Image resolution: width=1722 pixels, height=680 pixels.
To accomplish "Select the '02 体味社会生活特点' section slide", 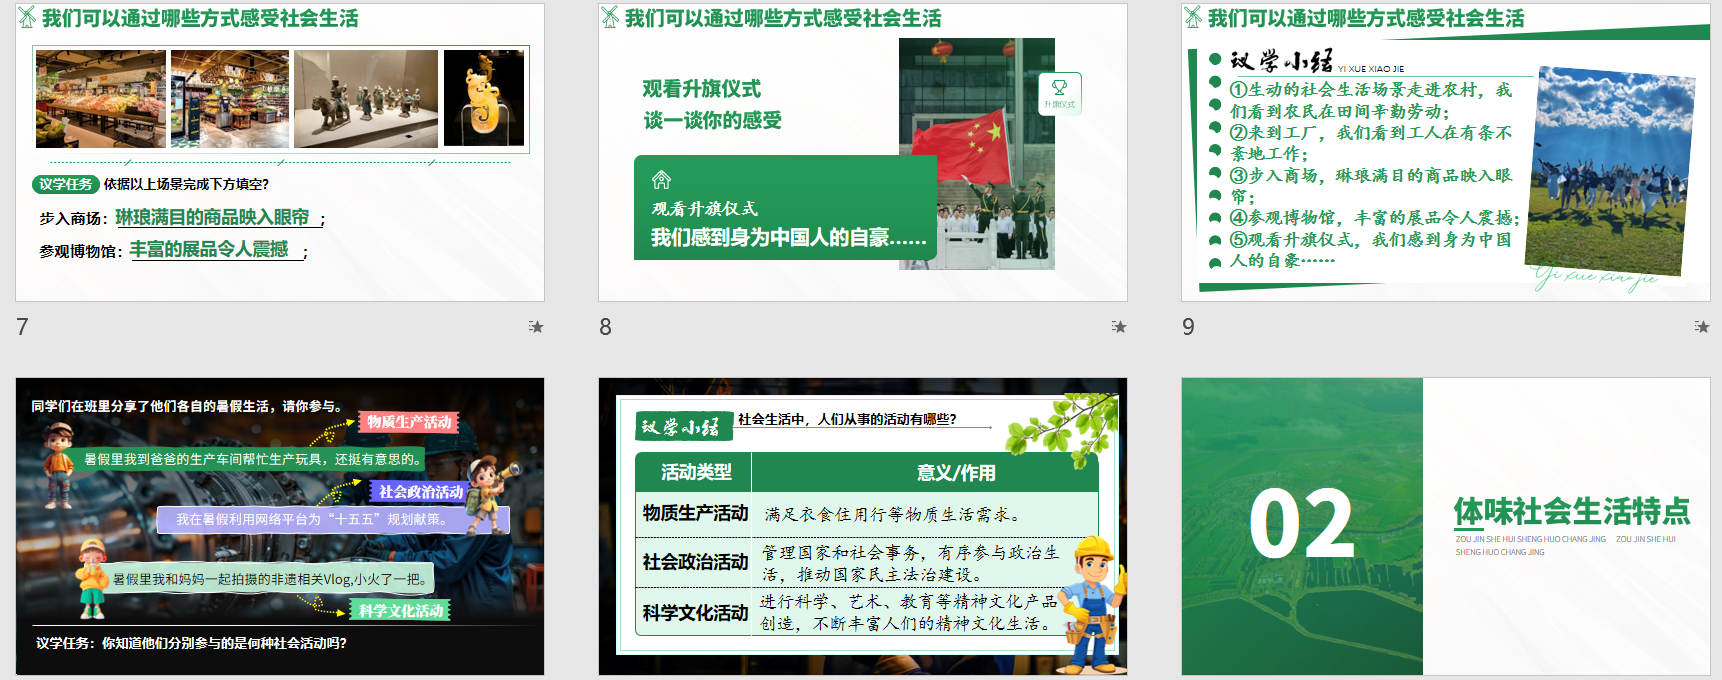I will (x=1445, y=526).
